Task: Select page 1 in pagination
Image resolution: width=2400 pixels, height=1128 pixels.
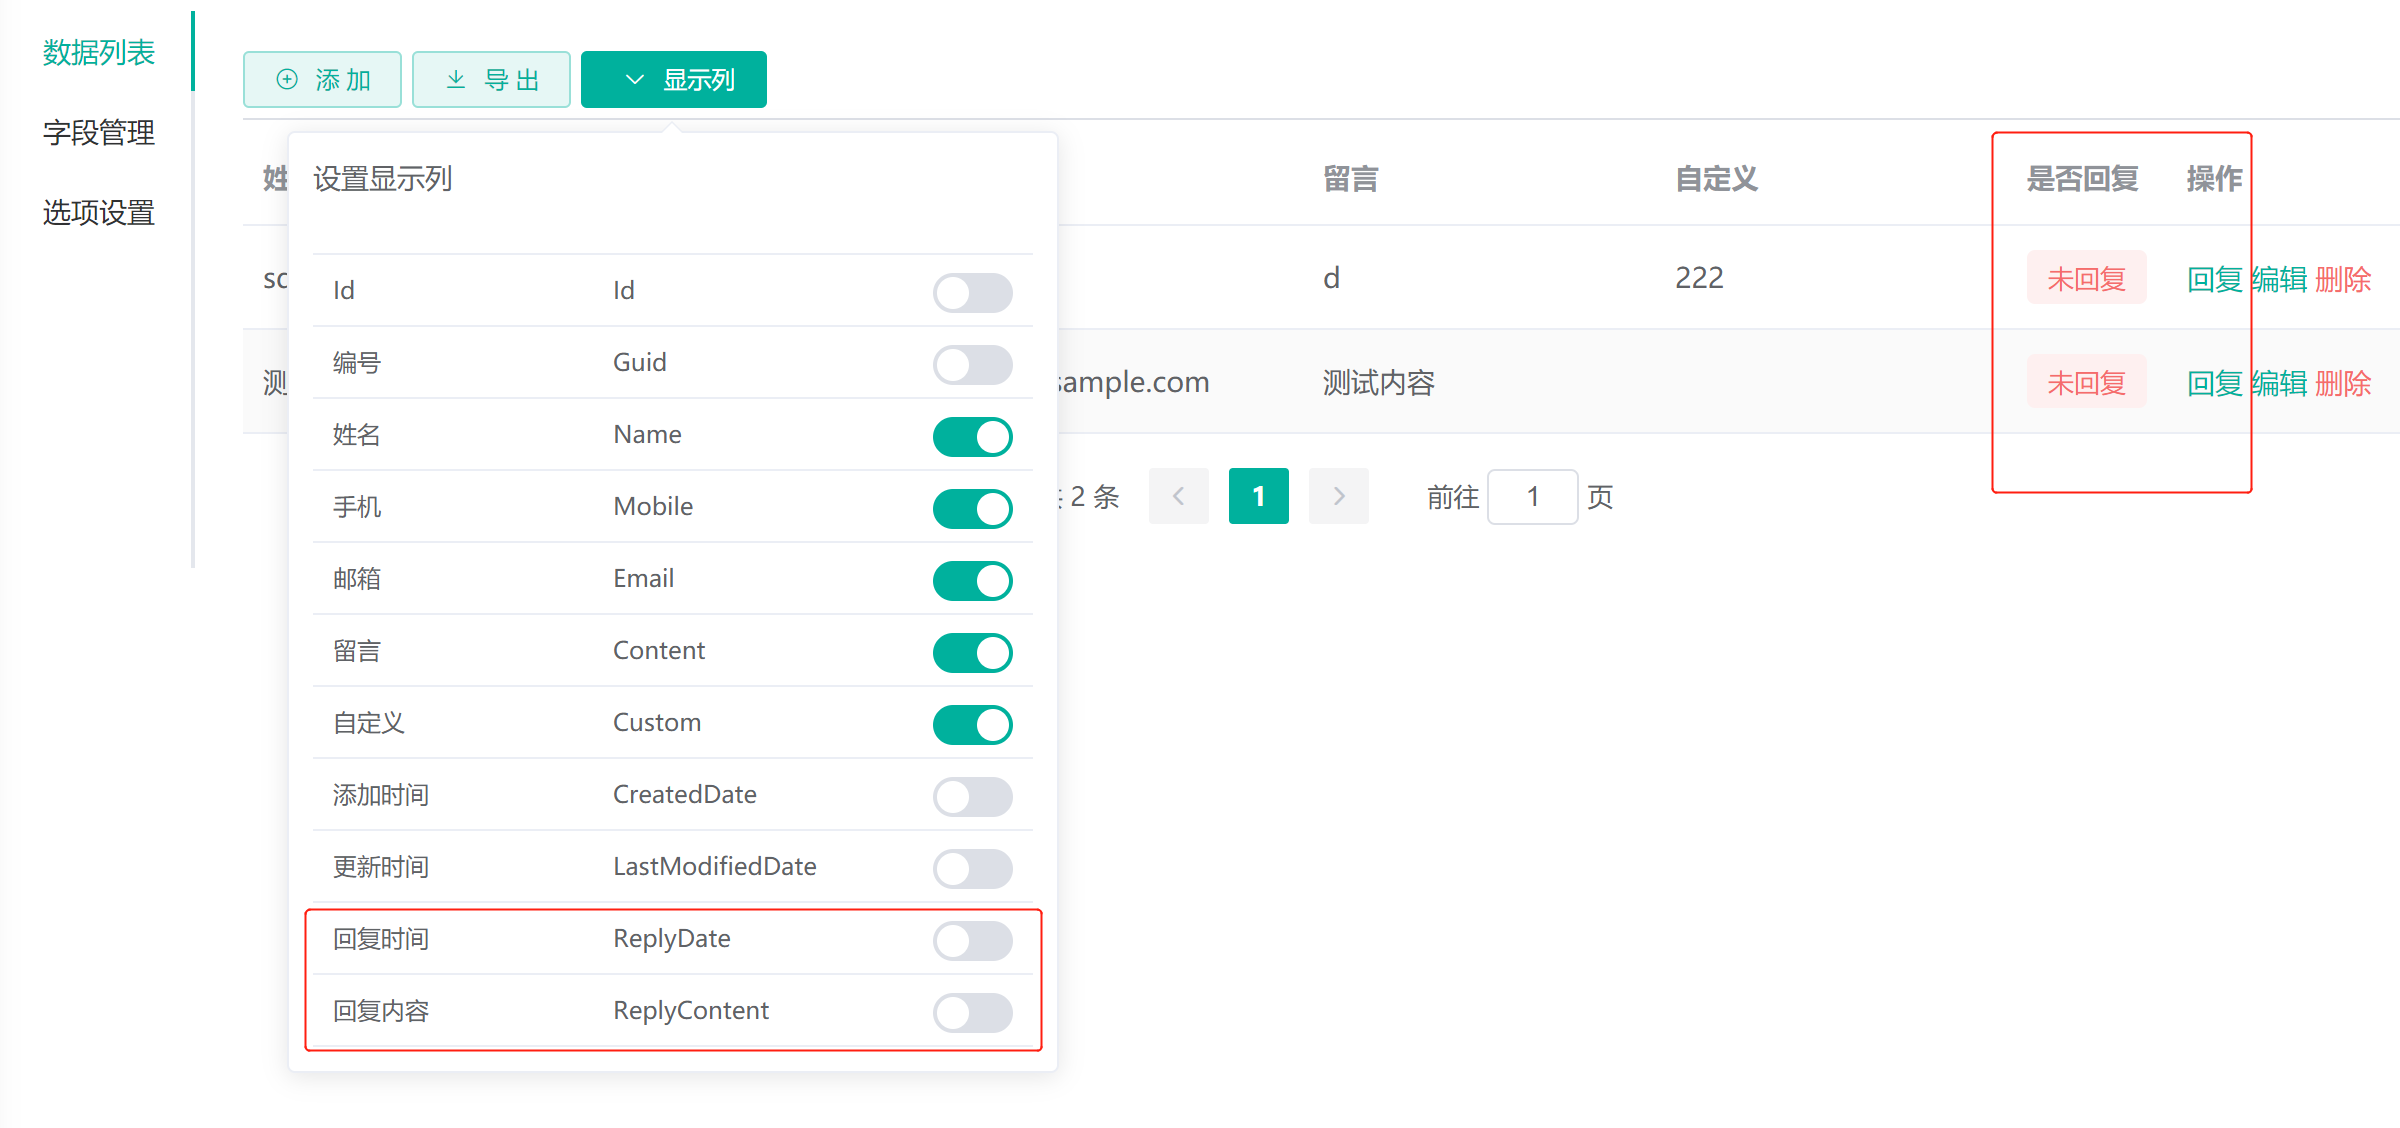Action: click(1258, 496)
